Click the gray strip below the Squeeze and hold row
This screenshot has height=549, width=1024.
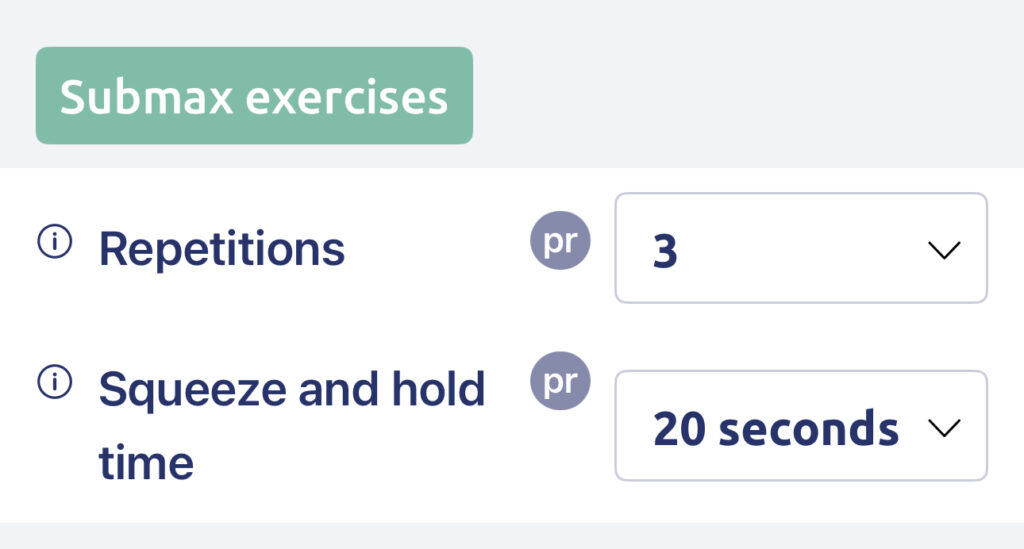tap(512, 535)
